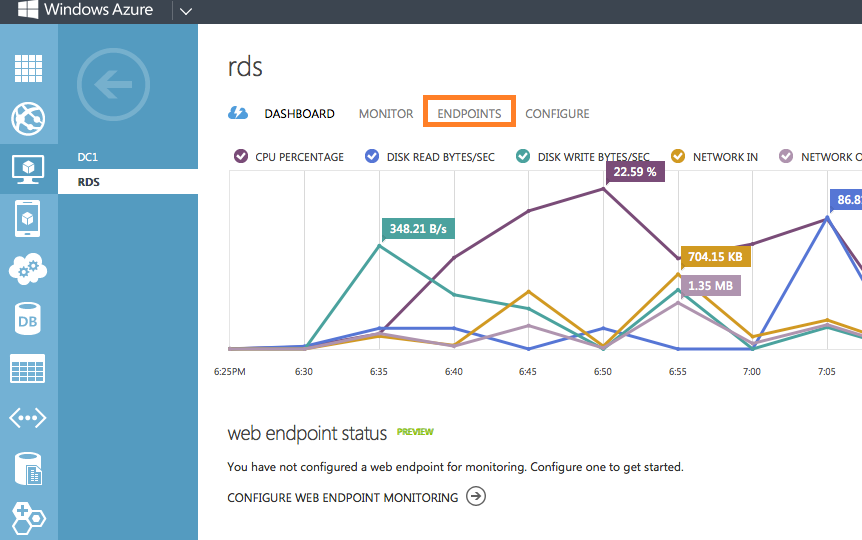Switch to the Monitor tab
The height and width of the screenshot is (540, 862).
coord(386,114)
